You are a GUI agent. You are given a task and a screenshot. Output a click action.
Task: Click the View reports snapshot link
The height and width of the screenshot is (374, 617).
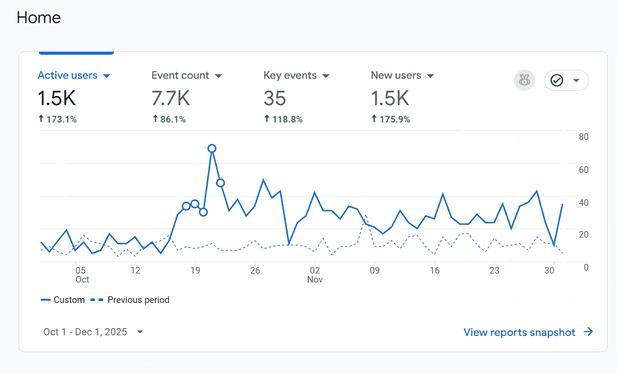[519, 332]
